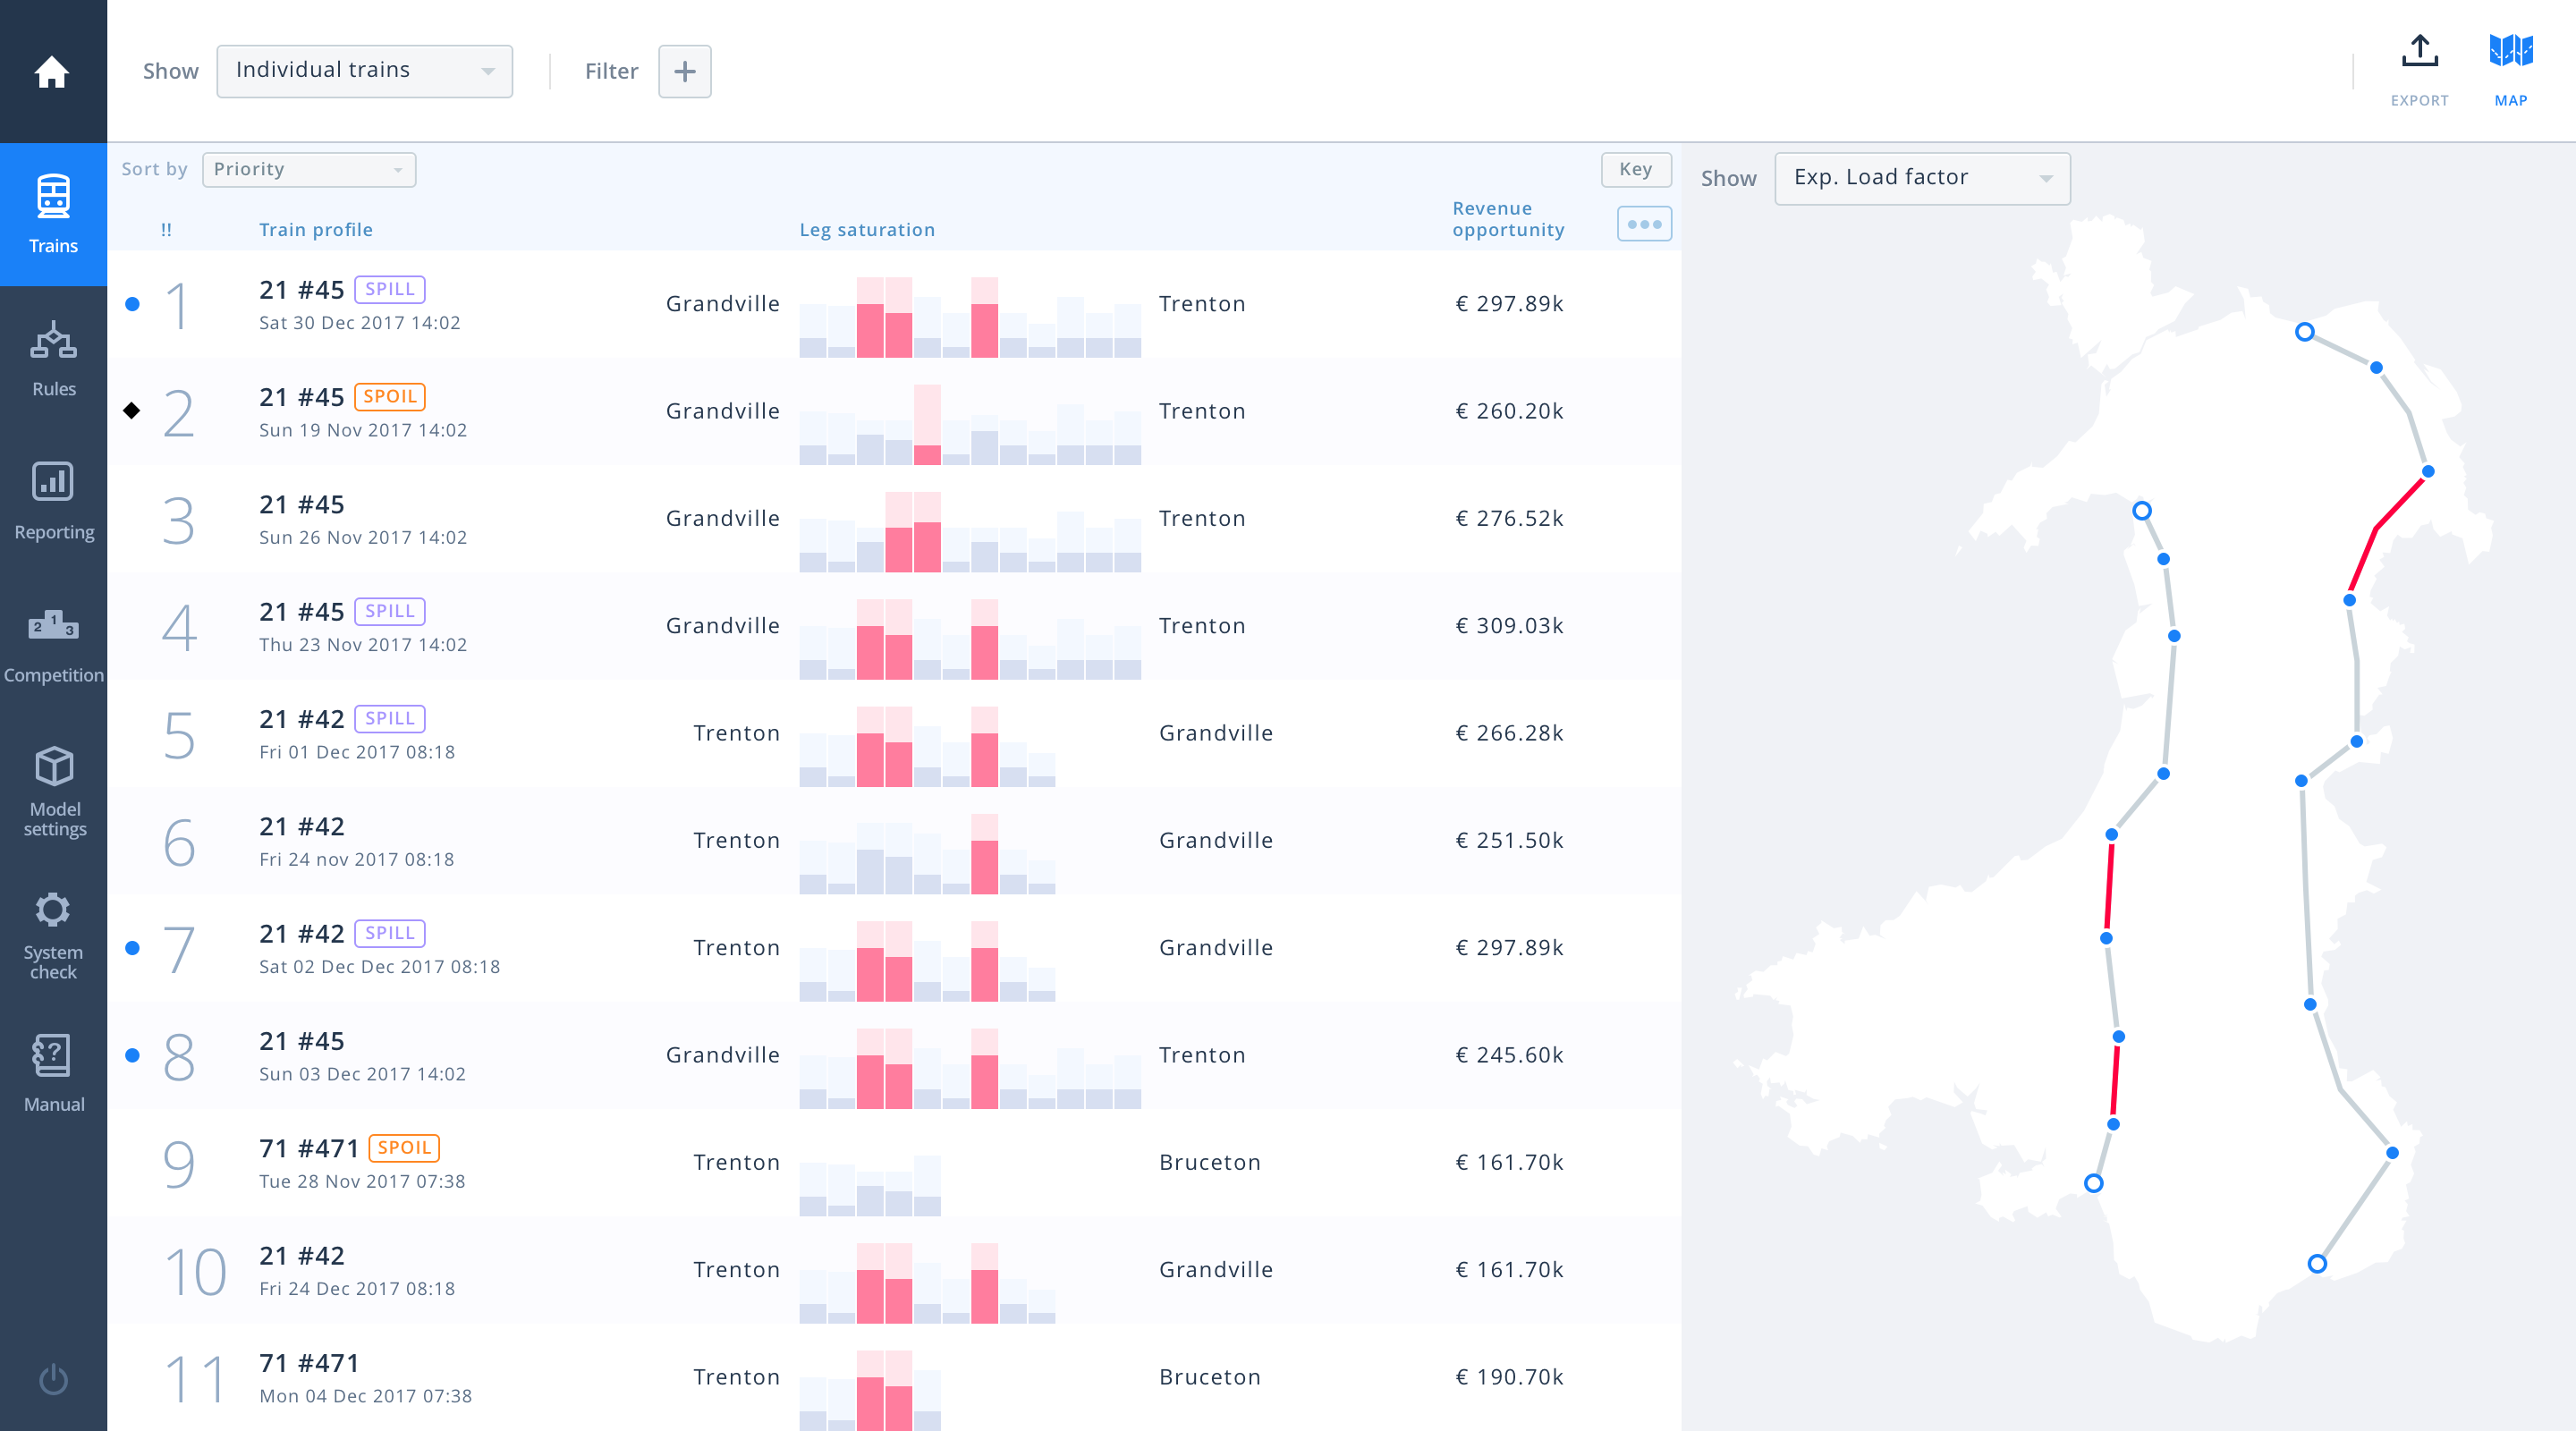This screenshot has height=1431, width=2576.
Task: Click the top terminus marker on west route
Action: tap(2141, 511)
